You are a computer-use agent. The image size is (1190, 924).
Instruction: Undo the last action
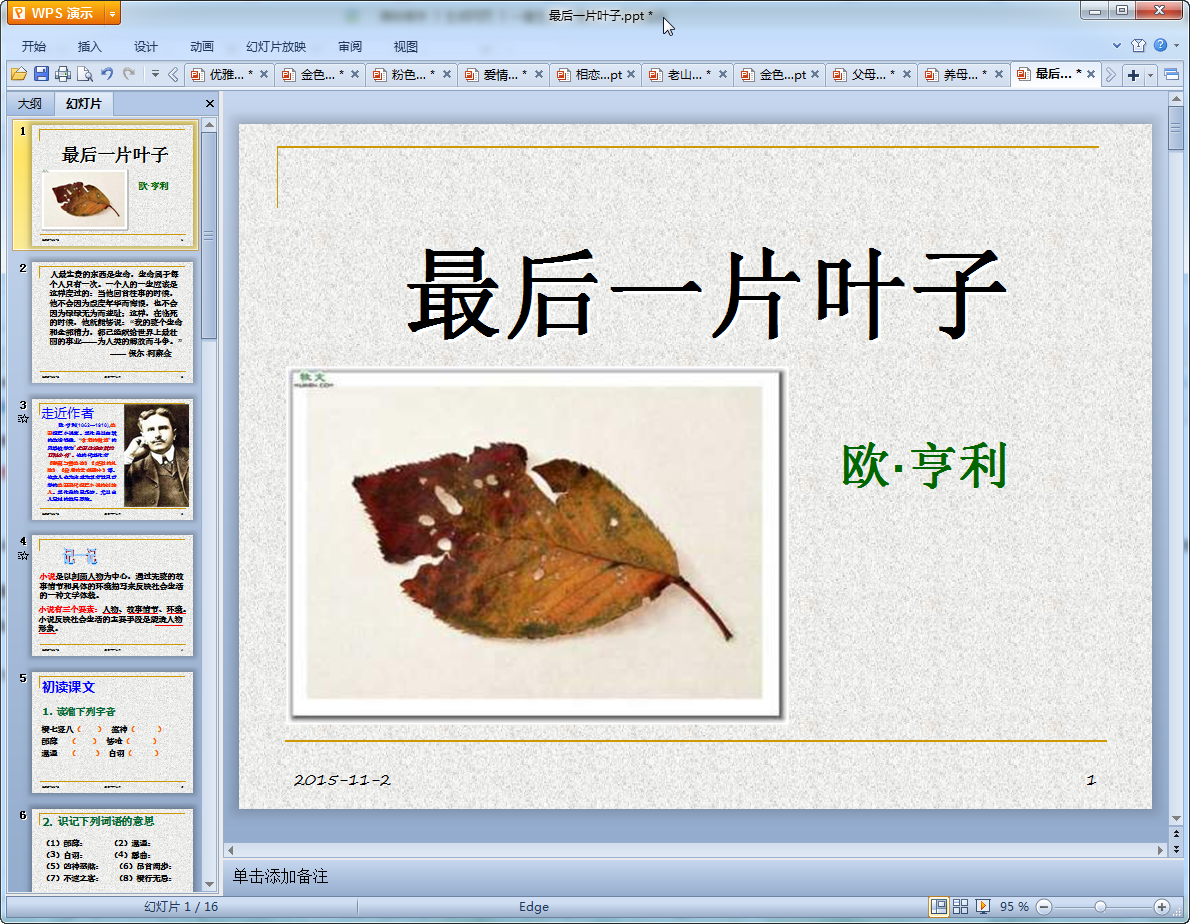(107, 74)
